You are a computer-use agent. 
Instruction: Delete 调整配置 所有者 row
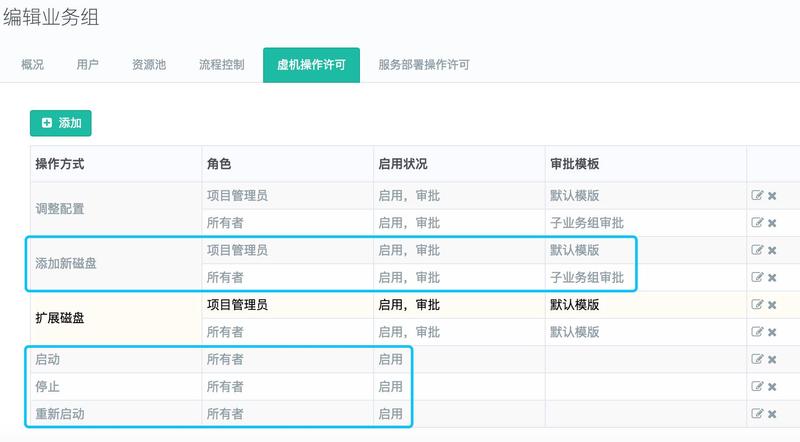coord(772,223)
